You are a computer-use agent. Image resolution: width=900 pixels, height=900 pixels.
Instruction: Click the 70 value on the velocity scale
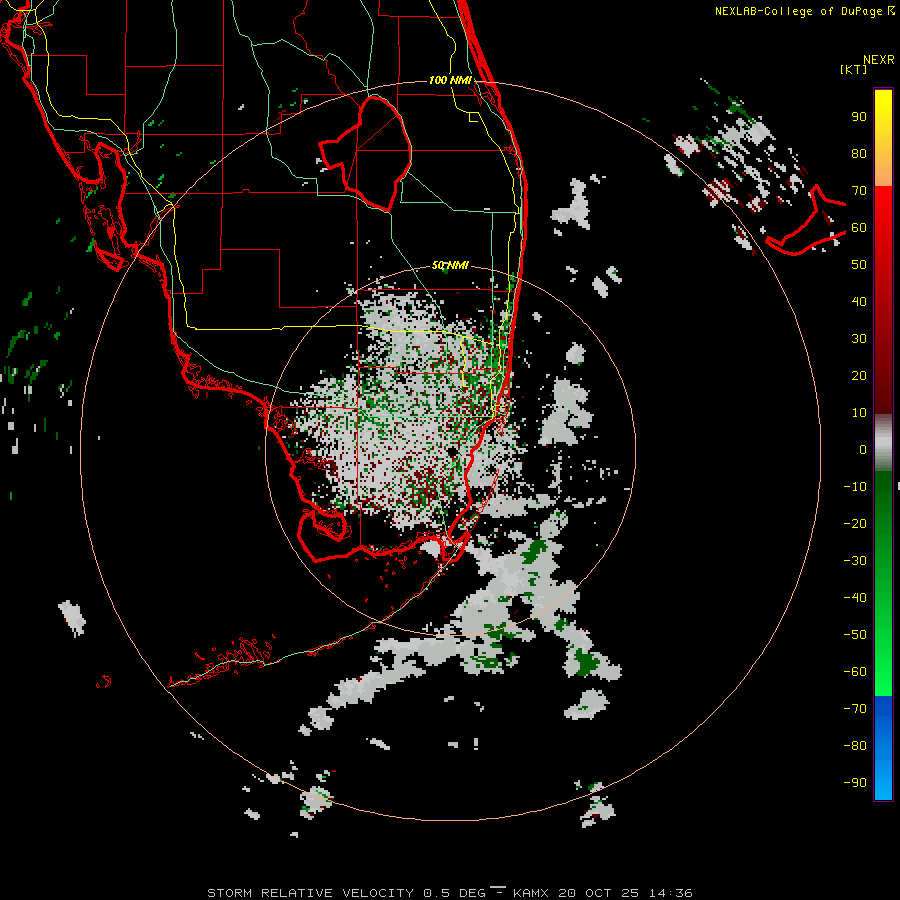click(x=859, y=191)
